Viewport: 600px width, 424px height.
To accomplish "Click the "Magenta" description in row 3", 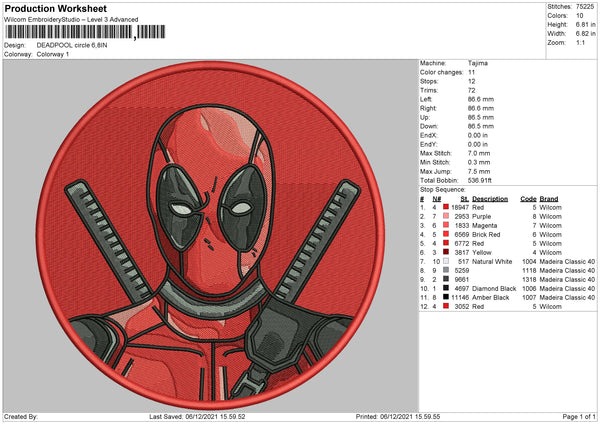I will (x=484, y=225).
